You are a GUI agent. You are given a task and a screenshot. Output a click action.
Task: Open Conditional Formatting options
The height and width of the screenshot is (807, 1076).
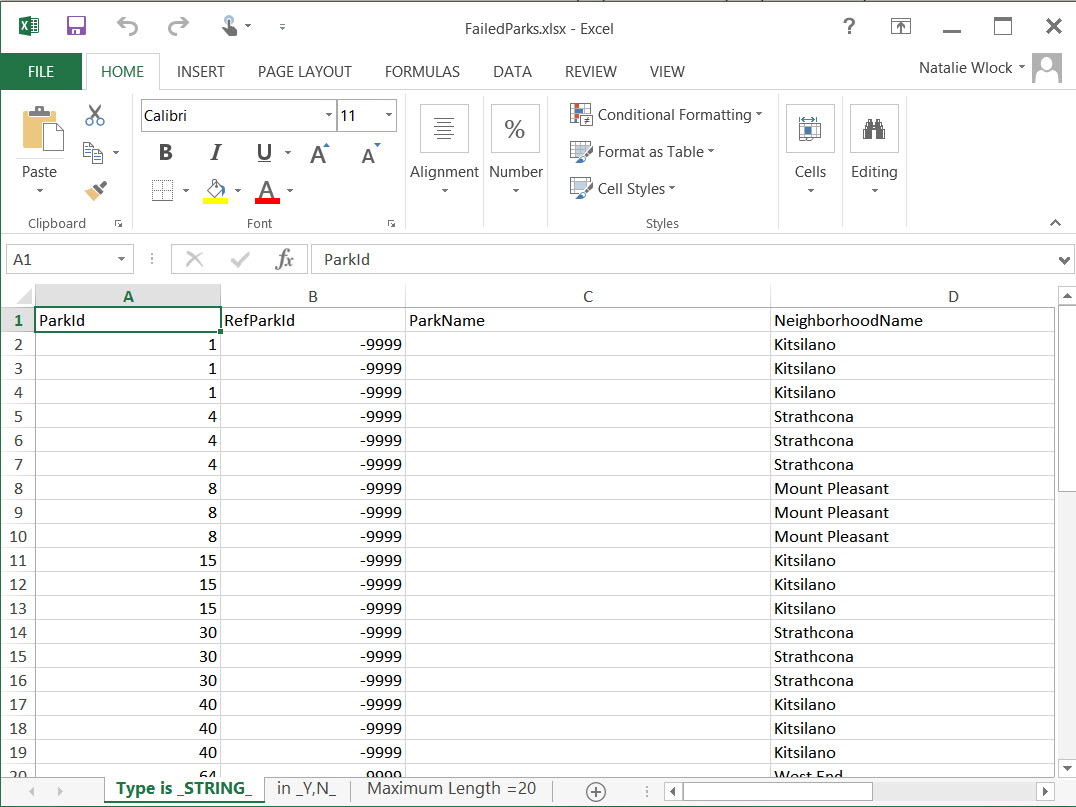coord(665,114)
